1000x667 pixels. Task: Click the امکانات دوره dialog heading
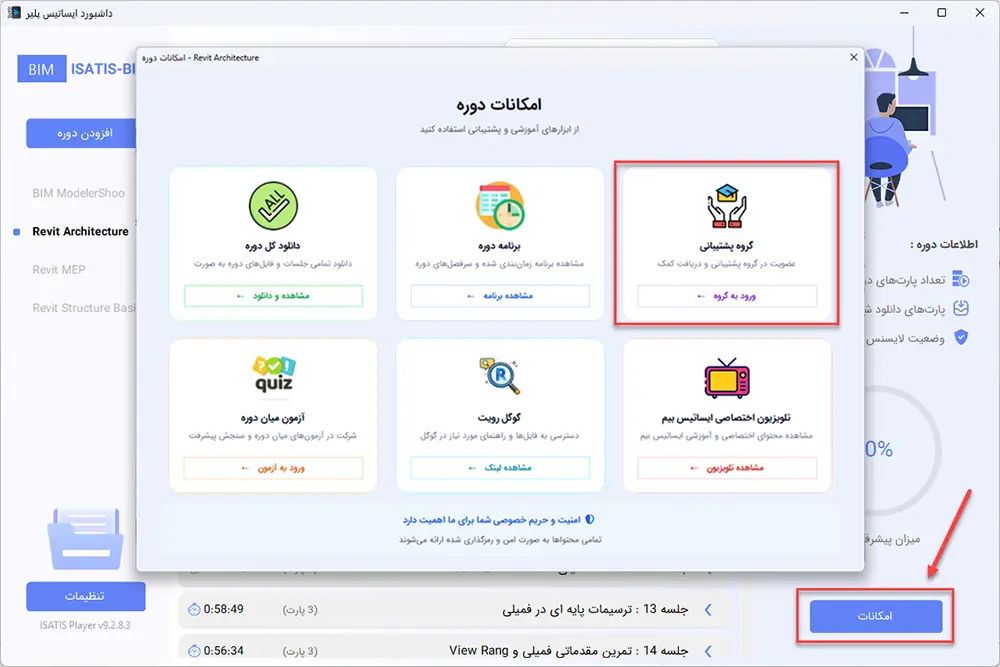point(499,105)
